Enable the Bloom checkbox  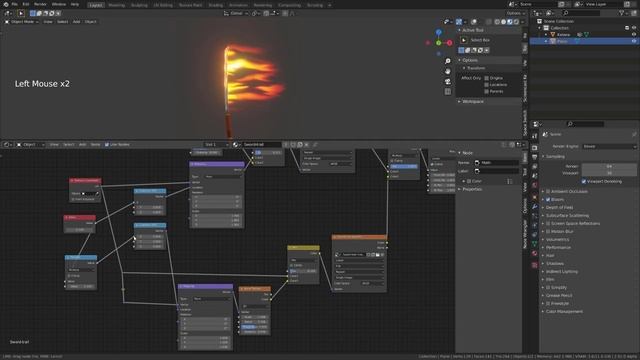(x=548, y=200)
